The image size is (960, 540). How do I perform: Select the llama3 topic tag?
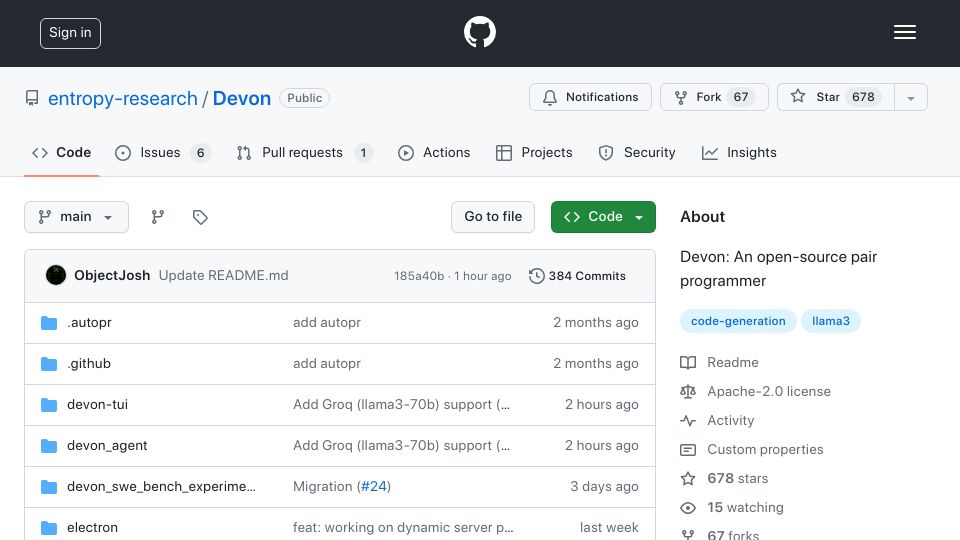click(x=831, y=321)
